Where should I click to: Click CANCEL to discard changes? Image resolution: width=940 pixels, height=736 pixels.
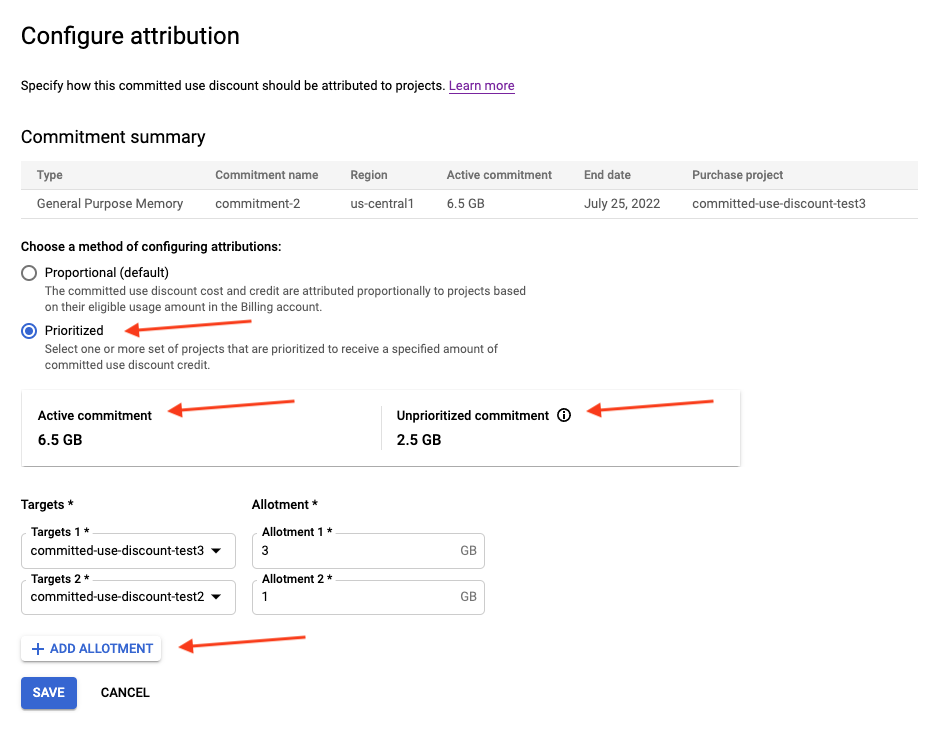coord(124,692)
